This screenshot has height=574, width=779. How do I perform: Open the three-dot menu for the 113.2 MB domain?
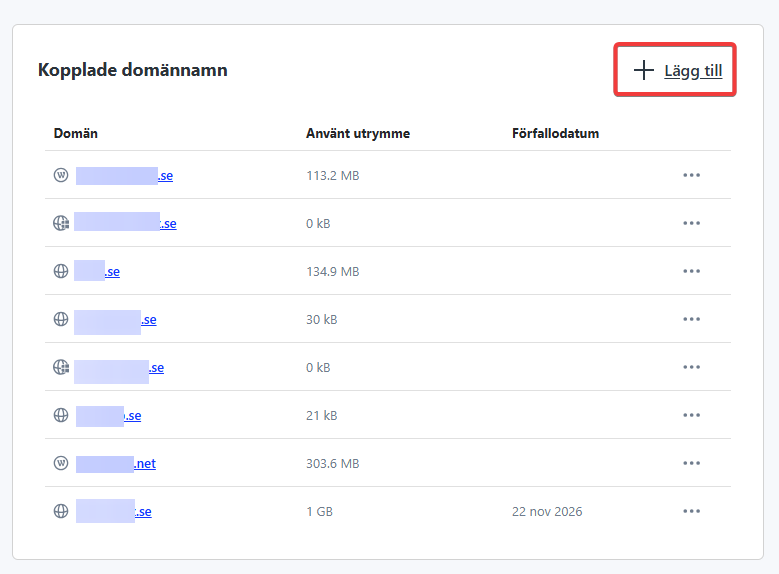pyautogui.click(x=691, y=175)
